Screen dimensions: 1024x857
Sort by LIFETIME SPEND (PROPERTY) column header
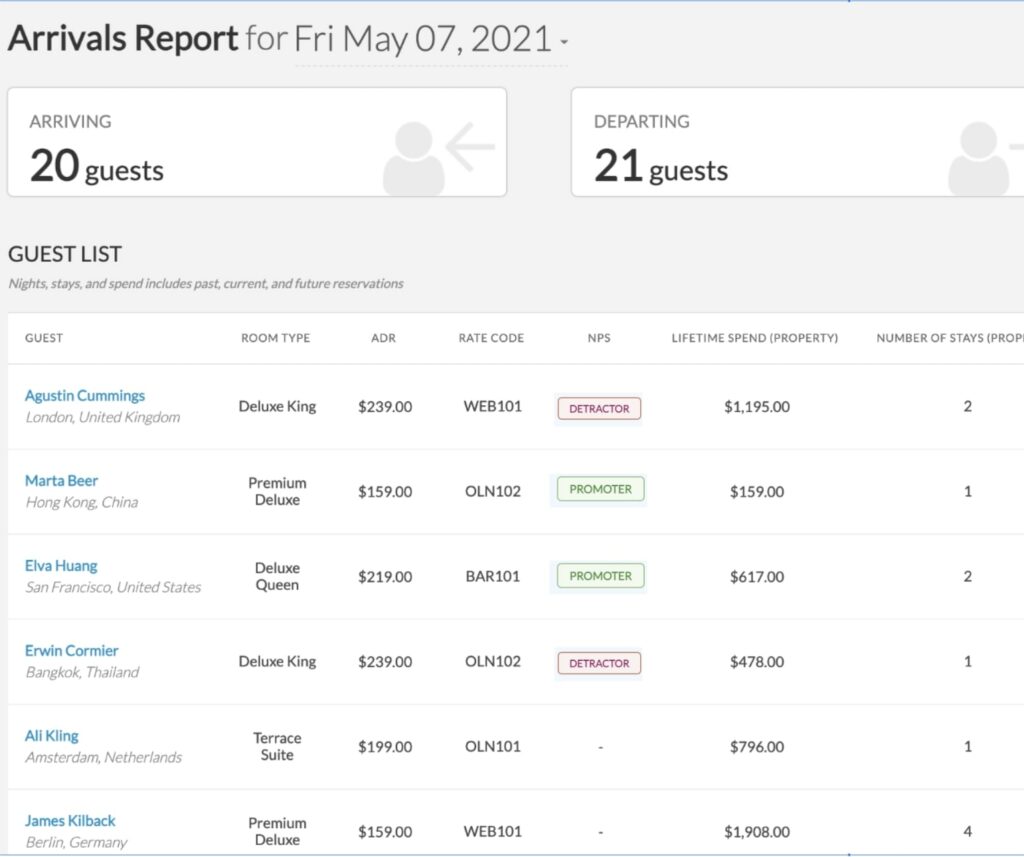[754, 338]
